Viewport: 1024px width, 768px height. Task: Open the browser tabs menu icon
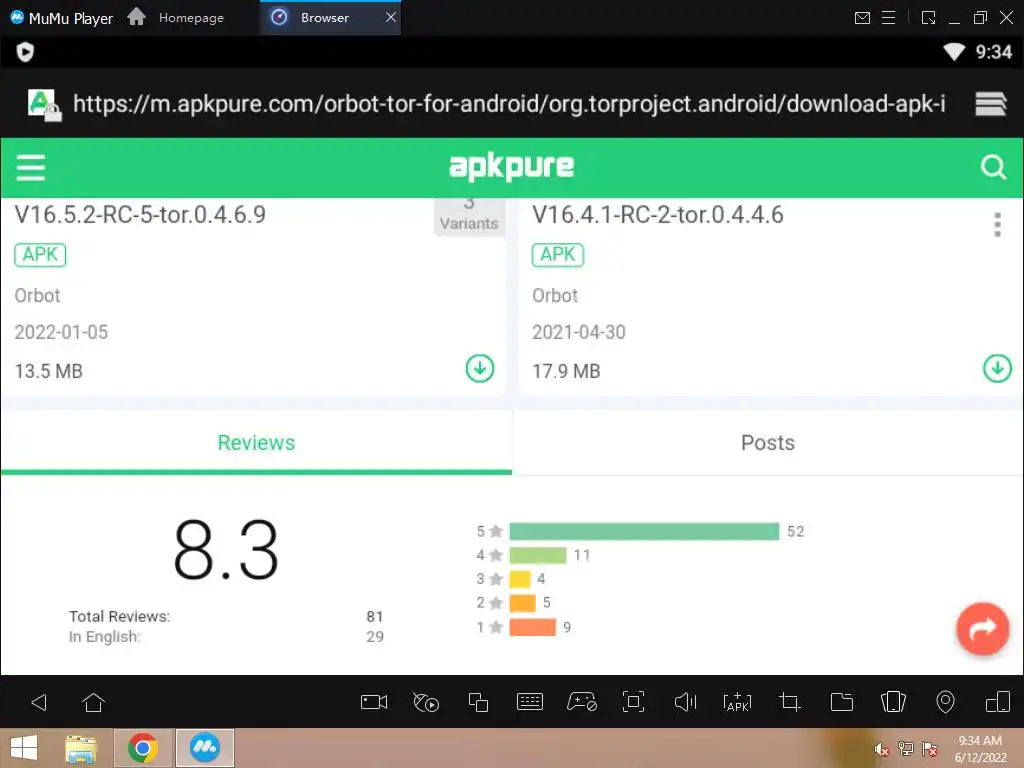[991, 103]
